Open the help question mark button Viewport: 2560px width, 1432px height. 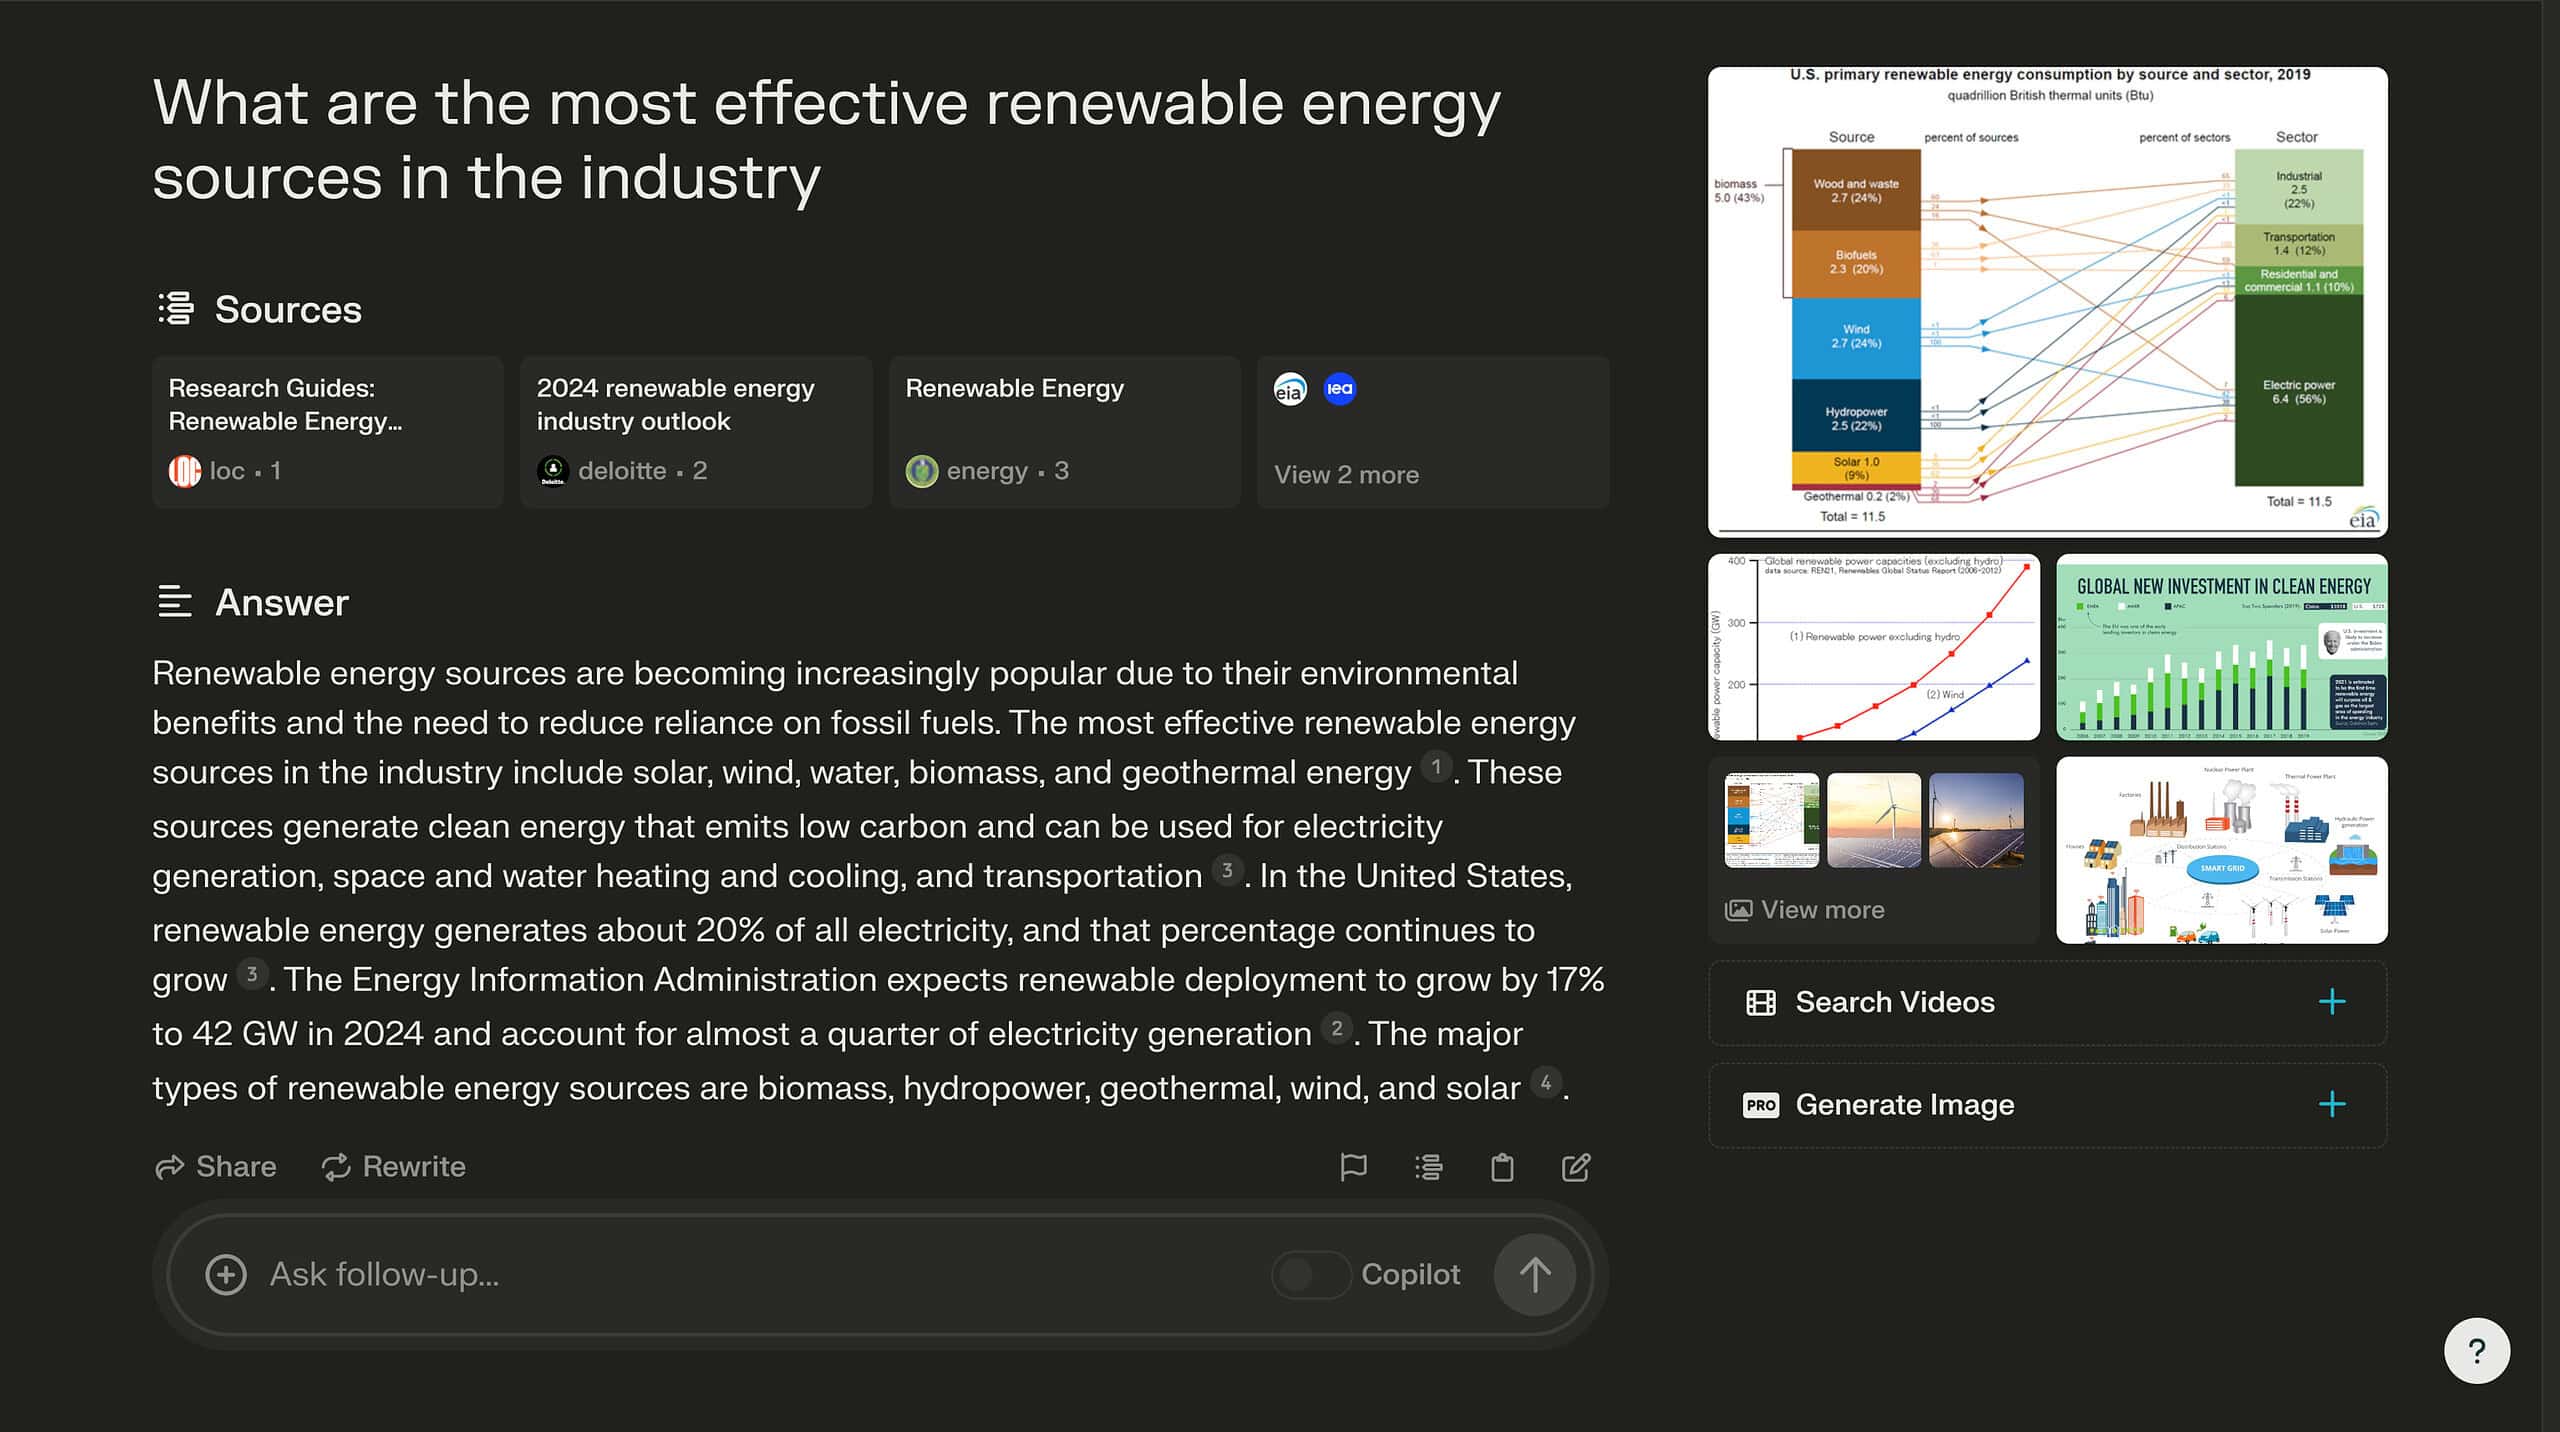click(x=2477, y=1351)
